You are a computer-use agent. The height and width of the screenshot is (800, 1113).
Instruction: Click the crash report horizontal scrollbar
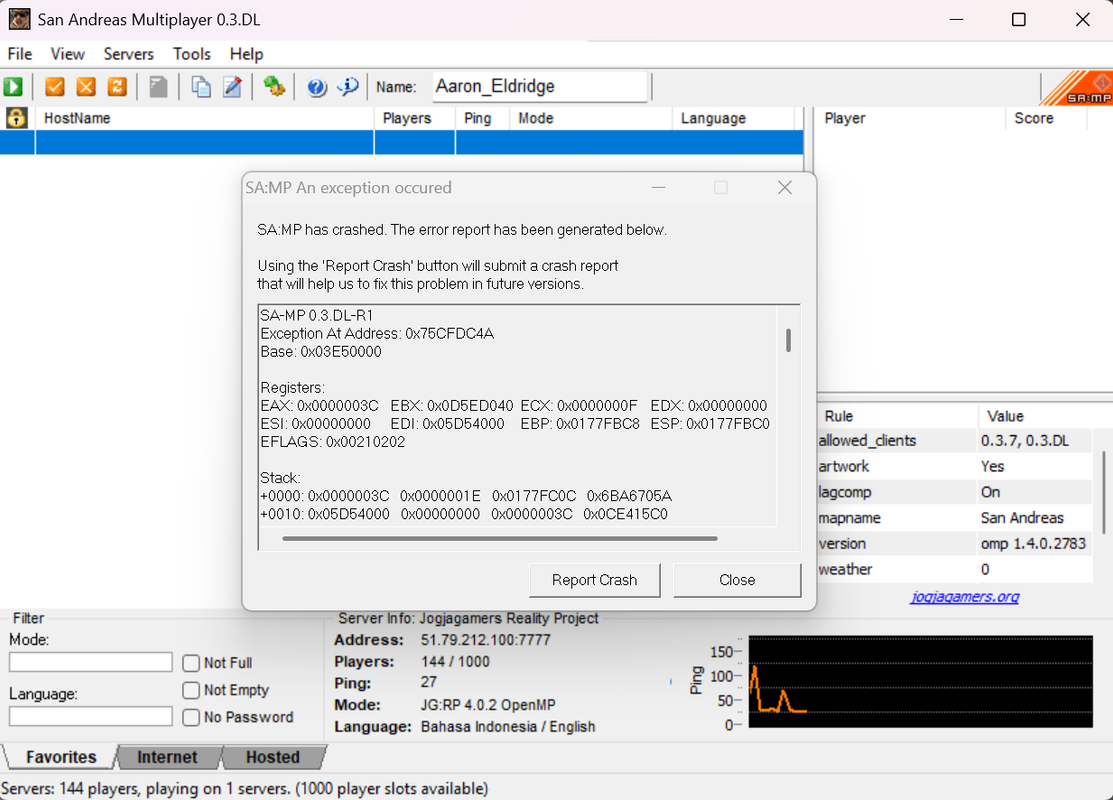pyautogui.click(x=500, y=539)
